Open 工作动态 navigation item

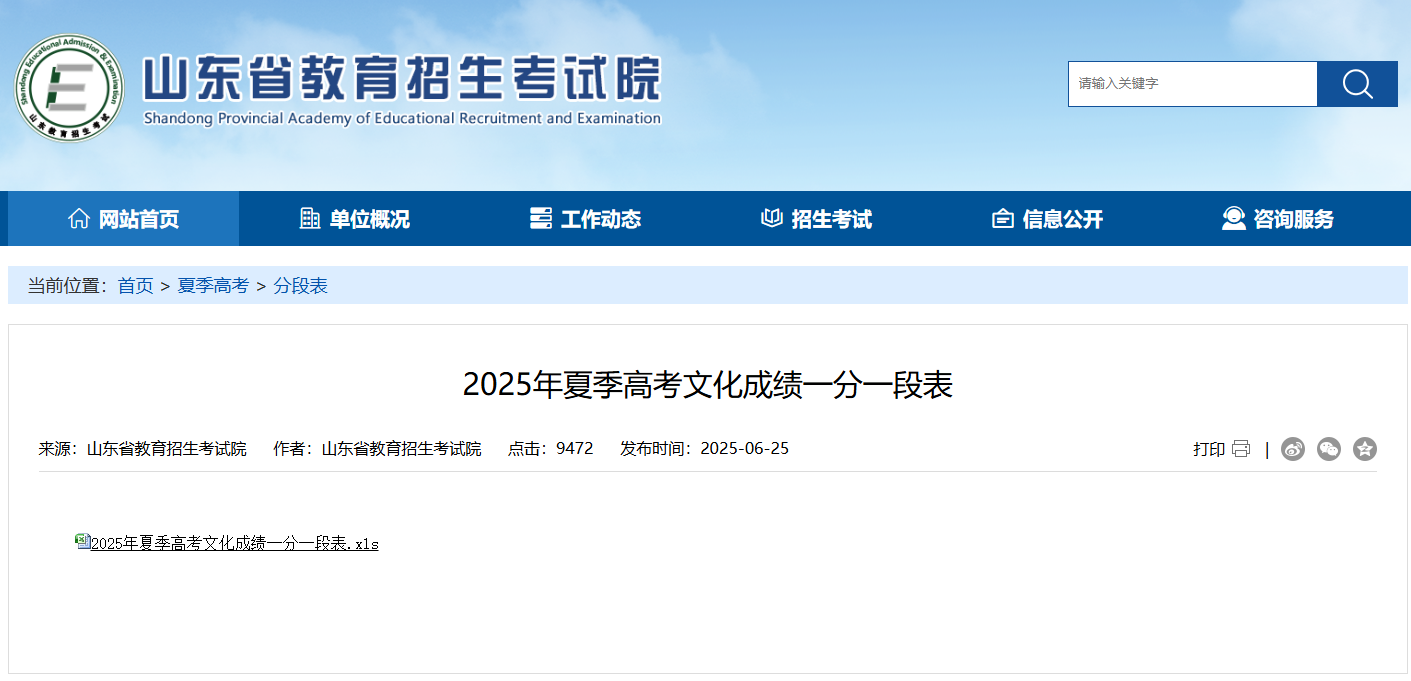586,218
